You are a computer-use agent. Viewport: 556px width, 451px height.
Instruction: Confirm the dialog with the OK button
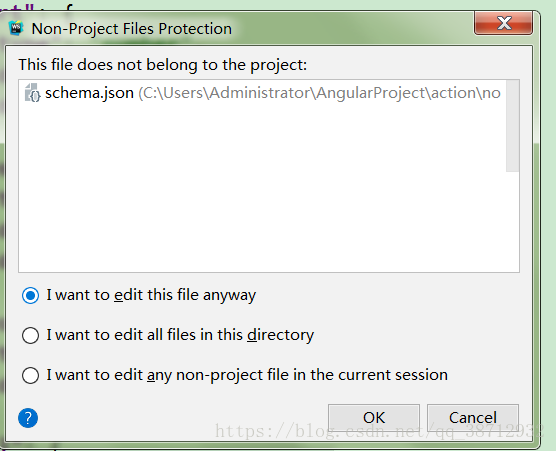point(374,418)
